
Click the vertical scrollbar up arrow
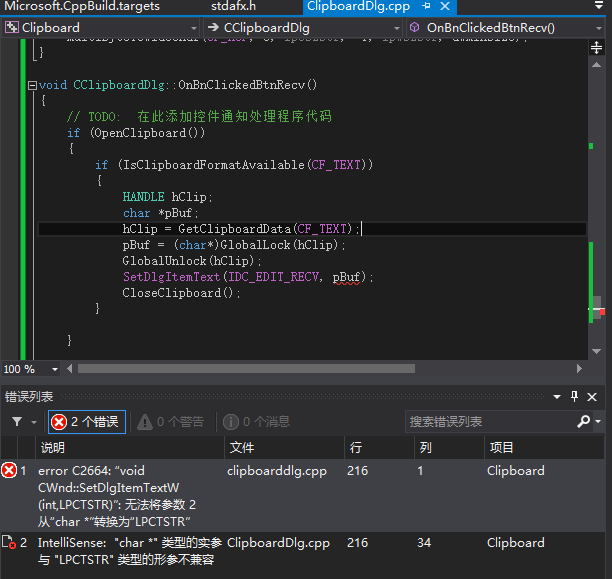(596, 65)
